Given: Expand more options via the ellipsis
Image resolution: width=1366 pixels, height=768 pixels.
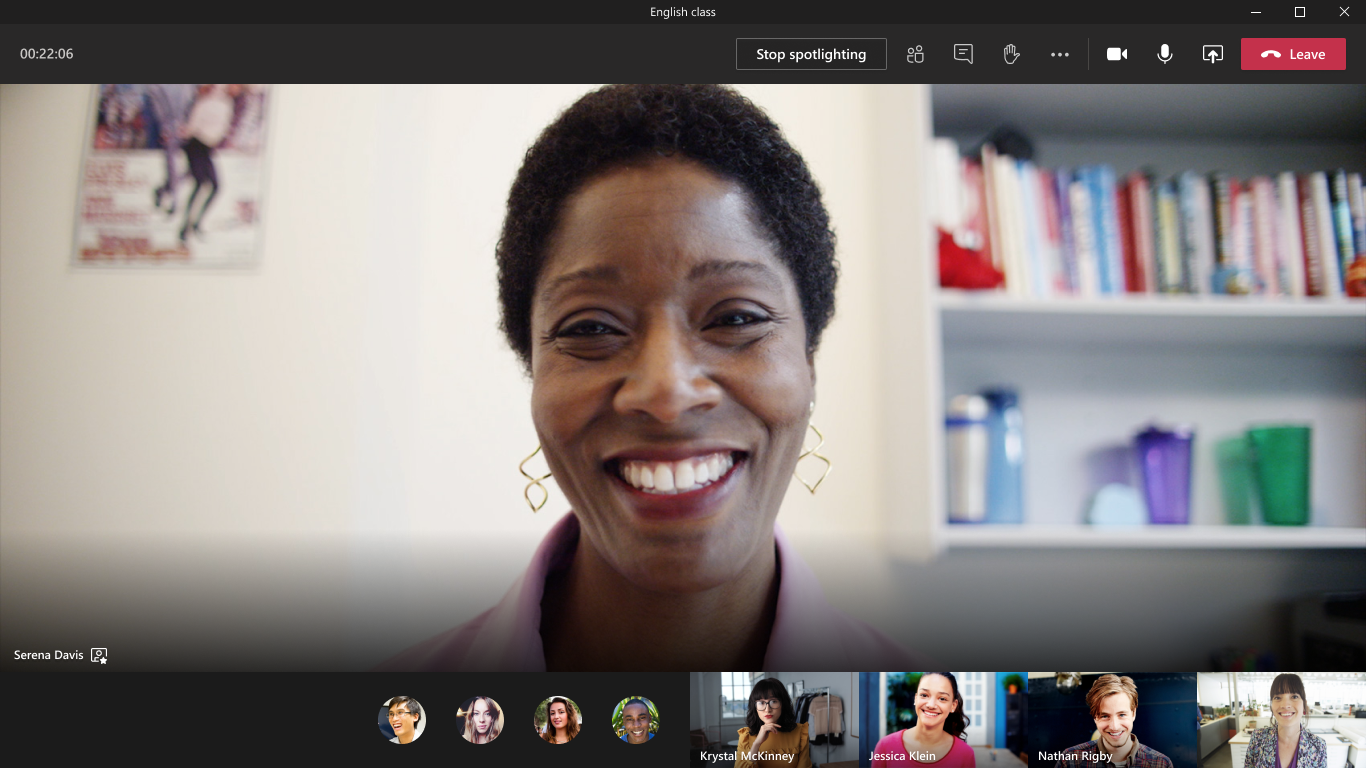Looking at the screenshot, I should point(1060,54).
